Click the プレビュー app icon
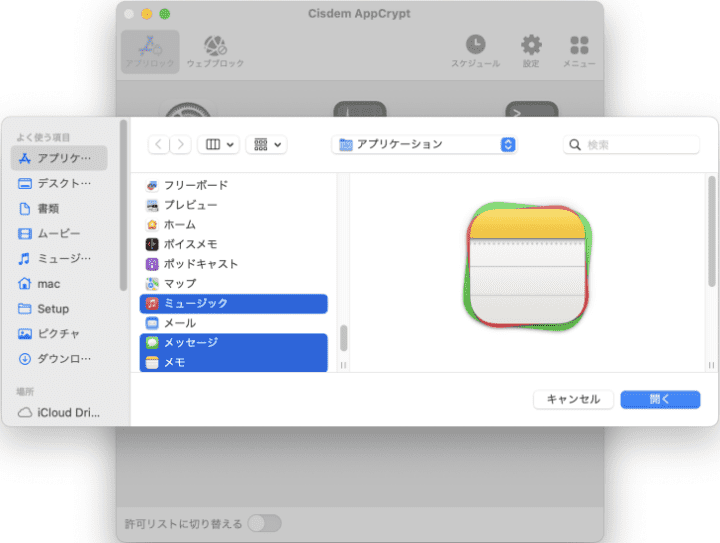720x543 pixels. click(x=152, y=205)
